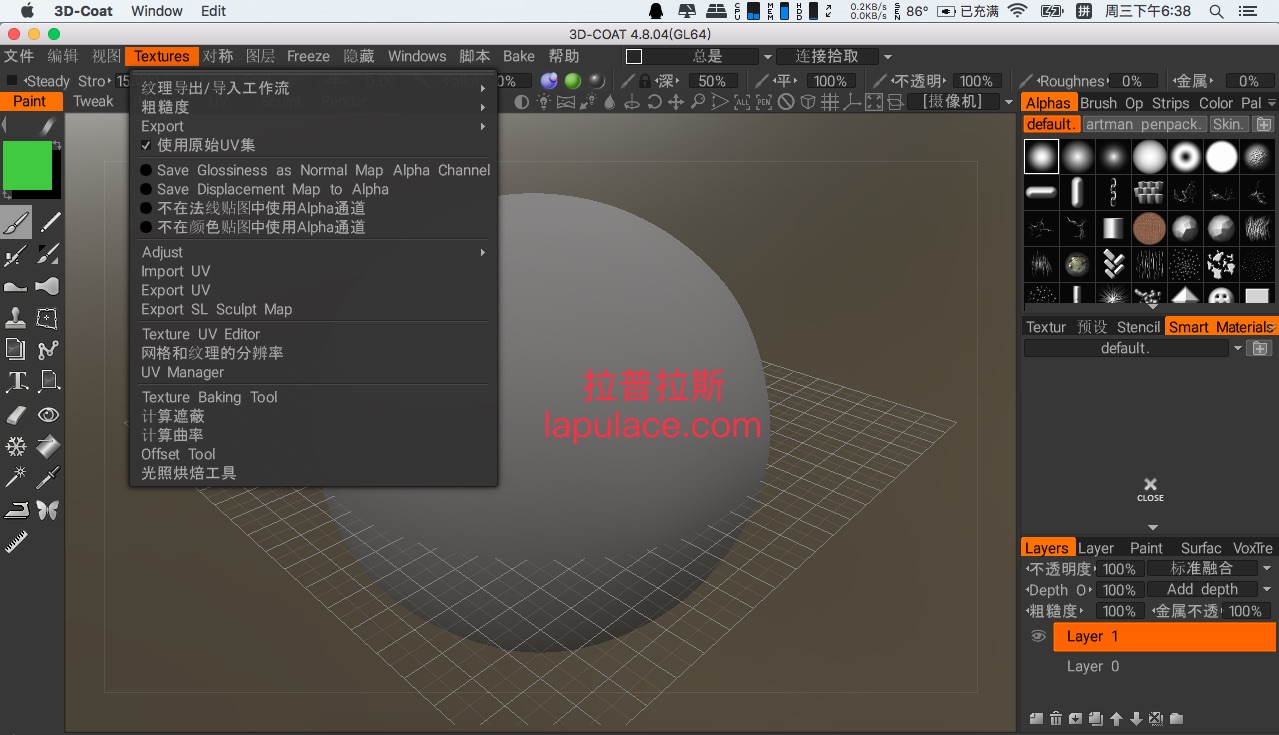The width and height of the screenshot is (1279, 735).
Task: Expand 纹理导出/导入工作流 submenu
Action: [314, 88]
